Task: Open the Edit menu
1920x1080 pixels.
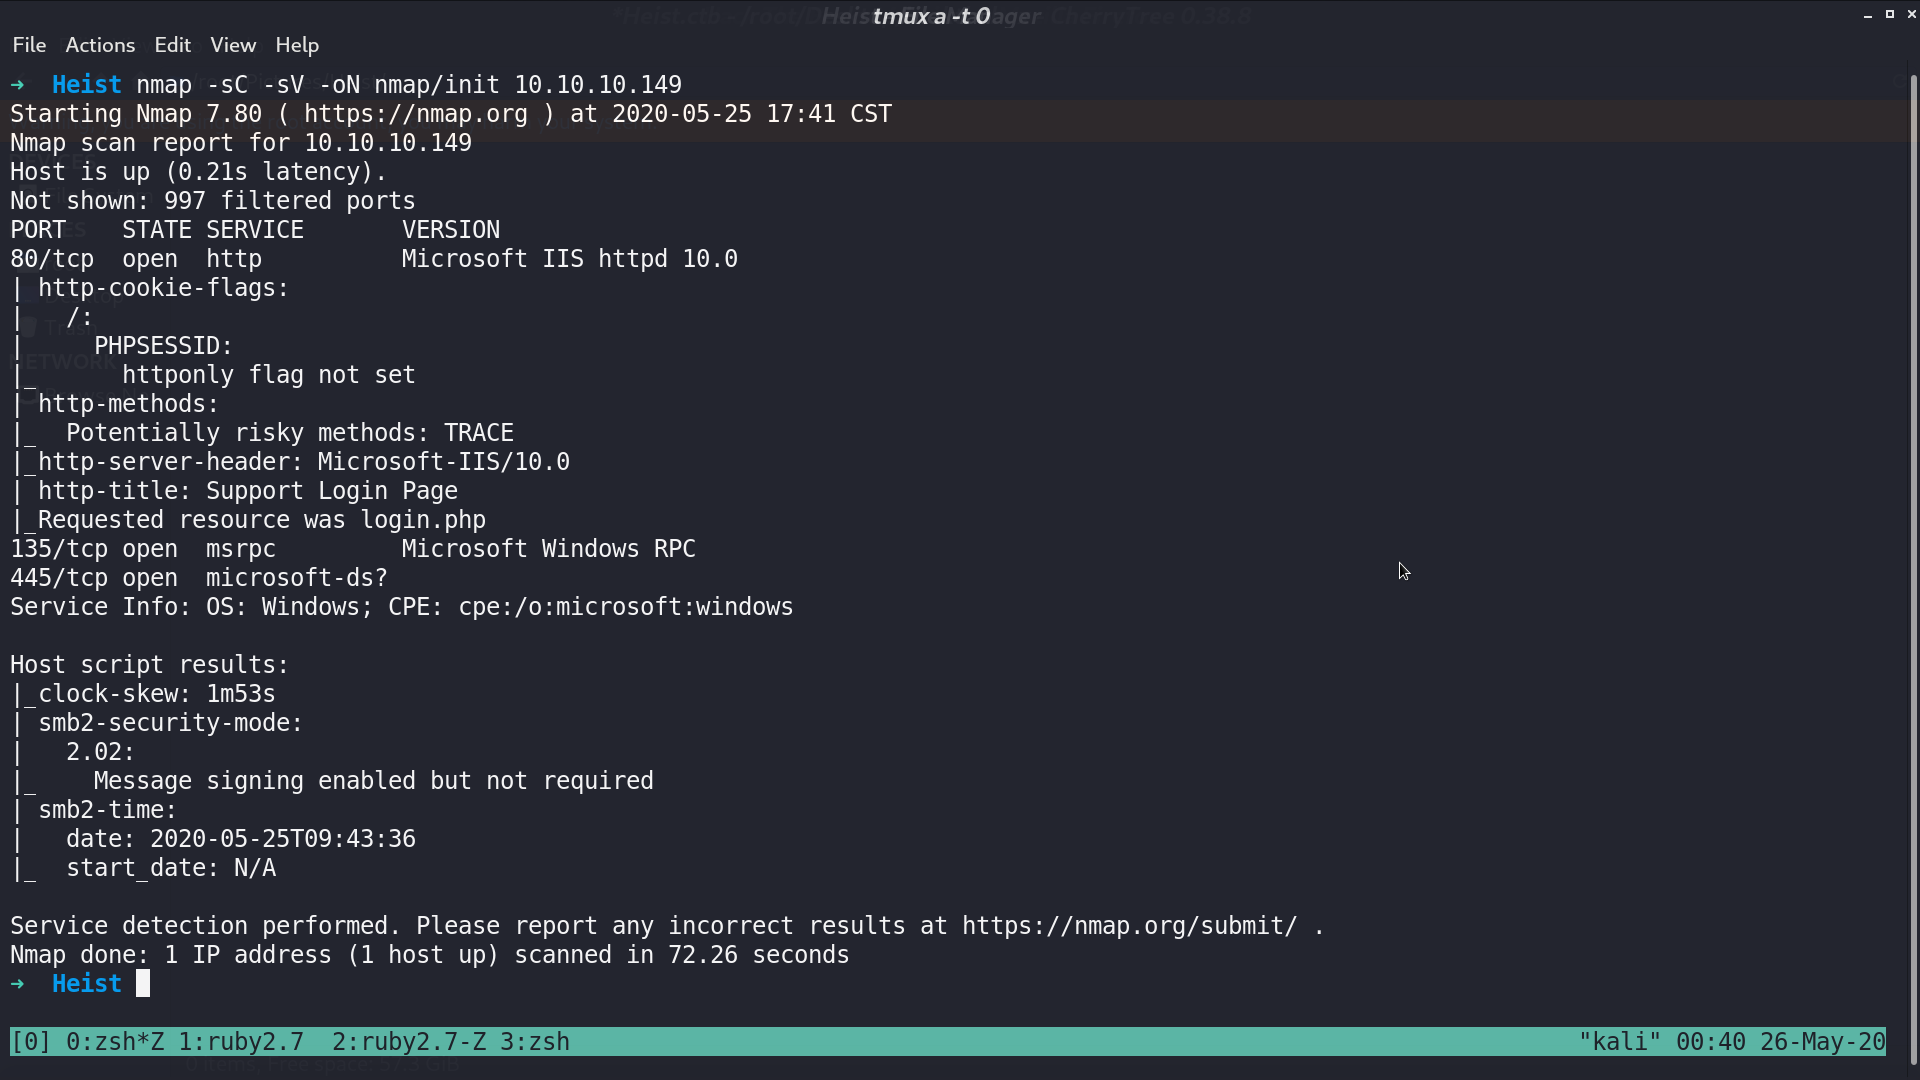Action: (x=172, y=45)
